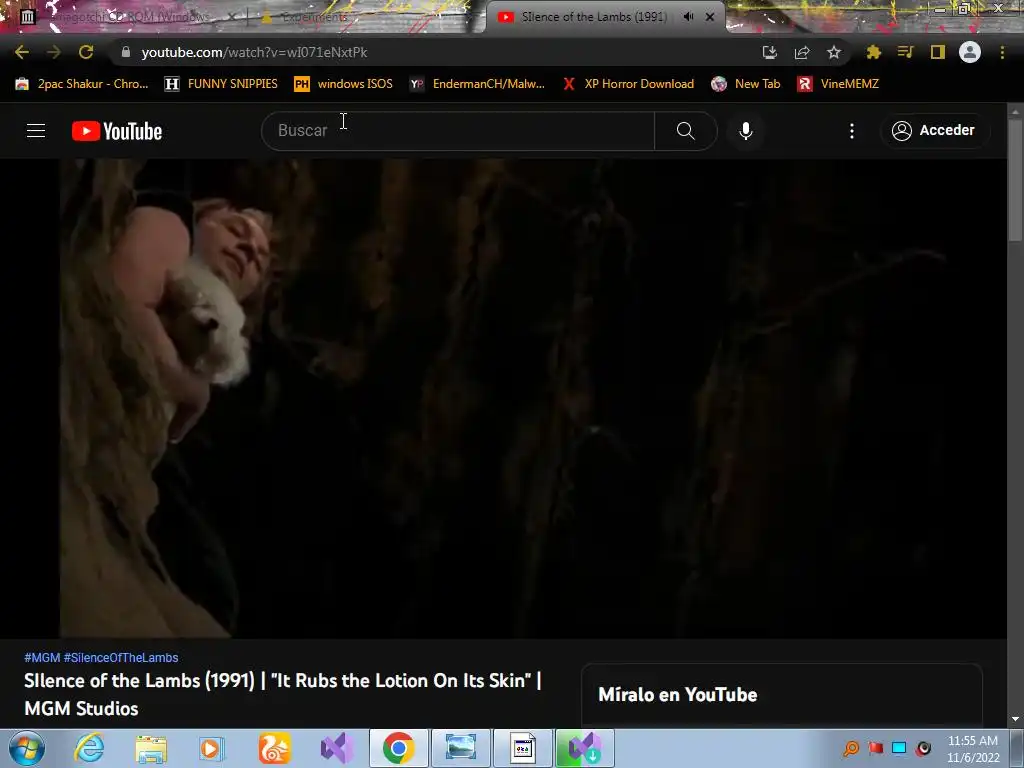Click the scrollbar down arrow
The height and width of the screenshot is (768, 1024).
pos(1016,719)
